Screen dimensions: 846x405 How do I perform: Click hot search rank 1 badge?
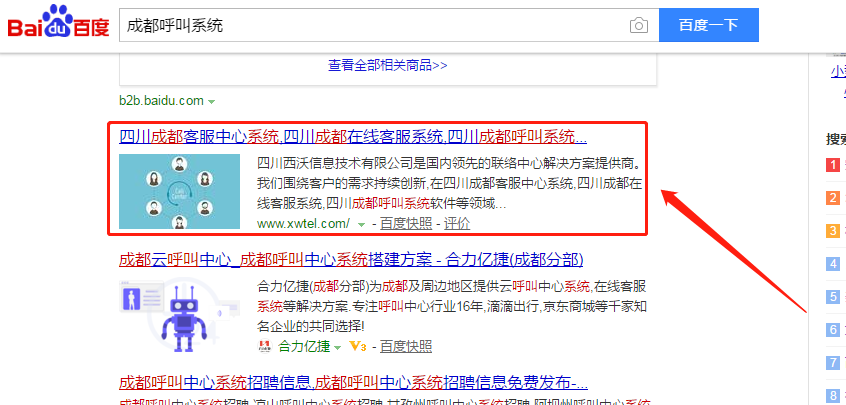[x=834, y=164]
